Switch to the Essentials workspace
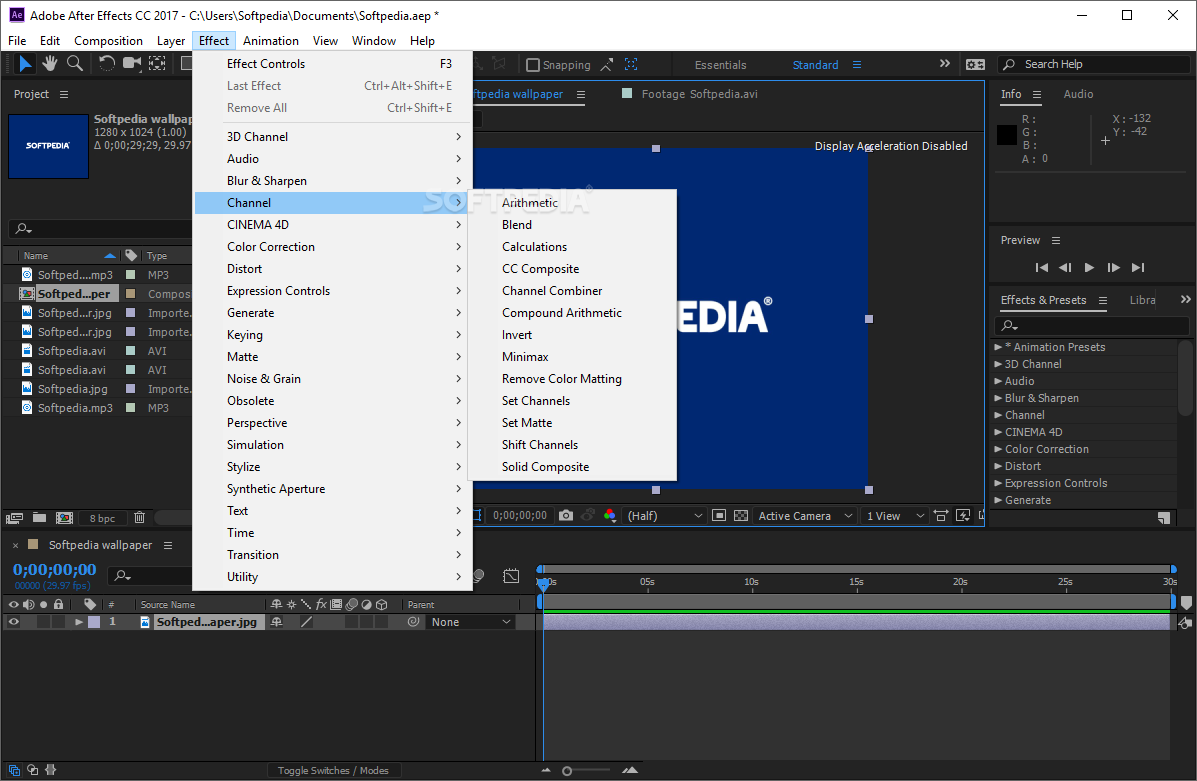Image resolution: width=1197 pixels, height=781 pixels. pyautogui.click(x=720, y=66)
